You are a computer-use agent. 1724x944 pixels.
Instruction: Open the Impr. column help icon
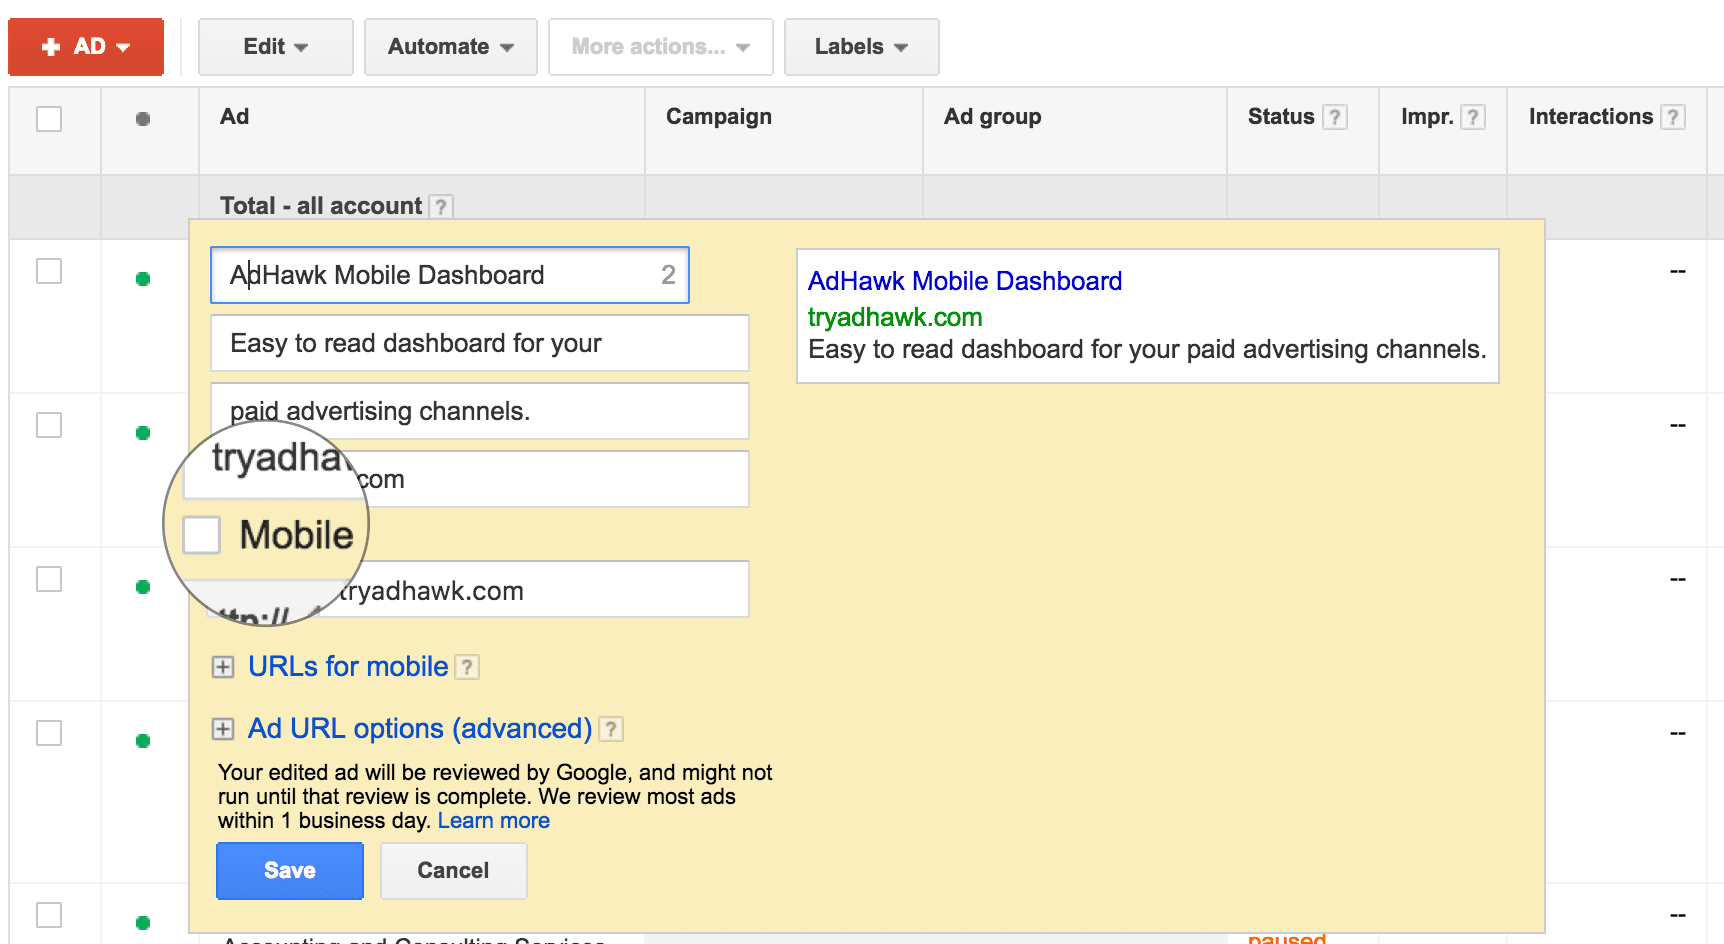pyautogui.click(x=1473, y=117)
